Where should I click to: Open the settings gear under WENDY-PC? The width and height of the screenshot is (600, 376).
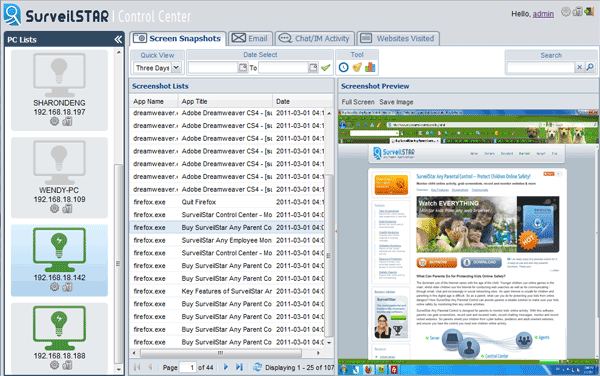click(x=54, y=209)
